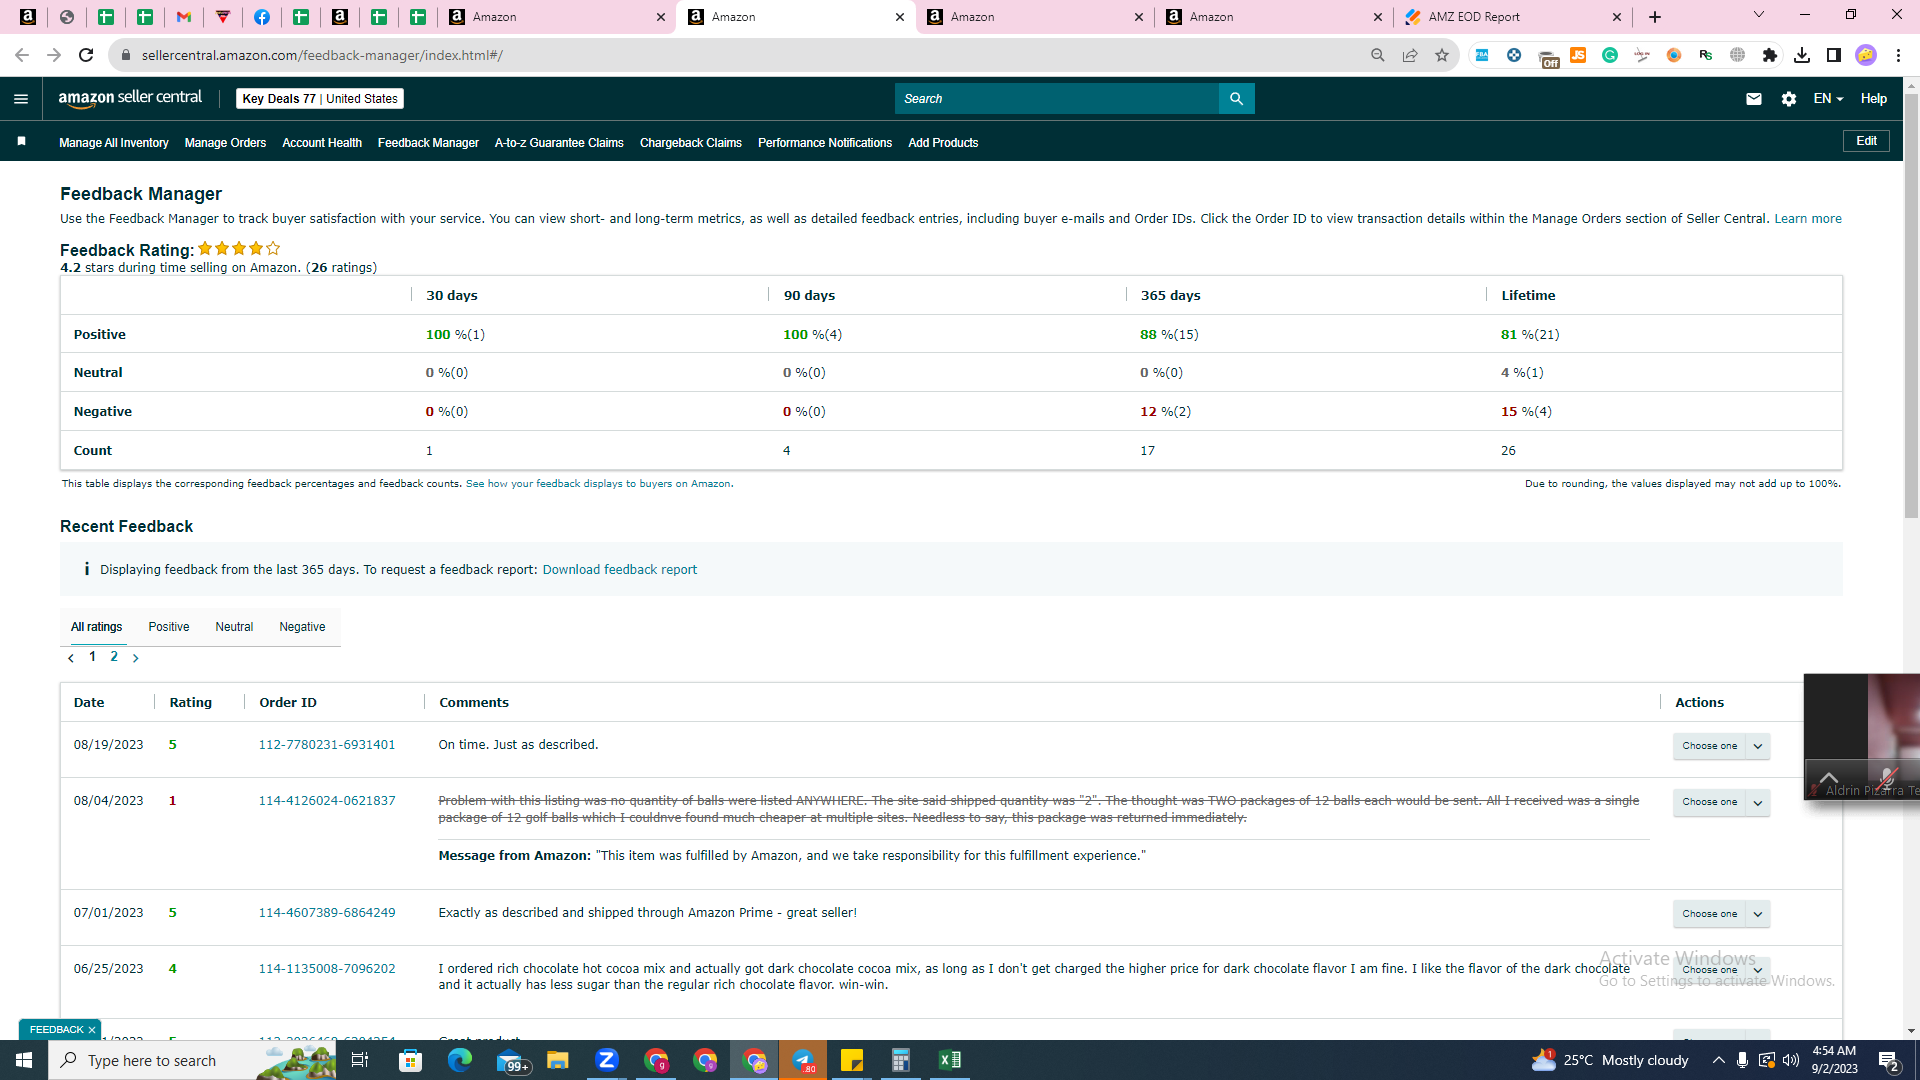Expand Choose one for the 08/19/2023 feedback
The width and height of the screenshot is (1920, 1080).
click(x=1721, y=746)
